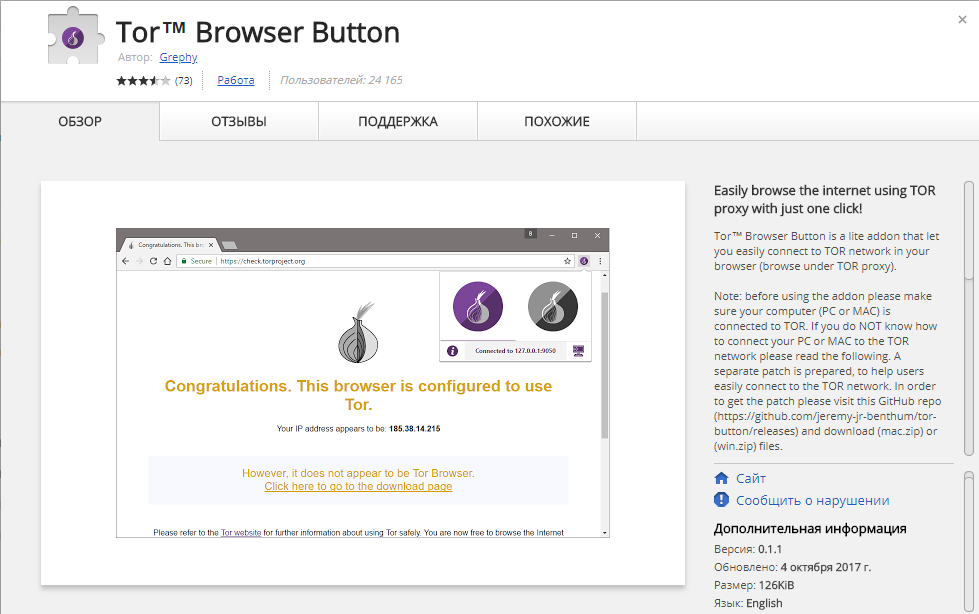Click the Дополнительная информация heading
Viewport: 979px width, 614px height.
(810, 528)
